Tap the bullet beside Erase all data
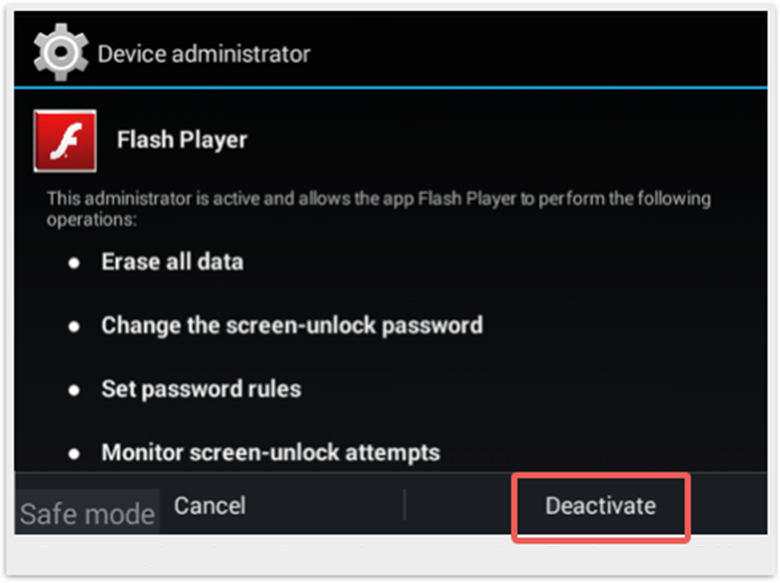Viewport: 780px width, 583px height. (74, 263)
